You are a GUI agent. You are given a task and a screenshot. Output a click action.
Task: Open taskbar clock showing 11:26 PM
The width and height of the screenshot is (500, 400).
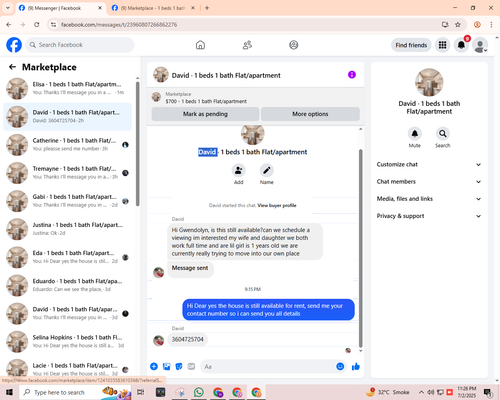tap(467, 392)
